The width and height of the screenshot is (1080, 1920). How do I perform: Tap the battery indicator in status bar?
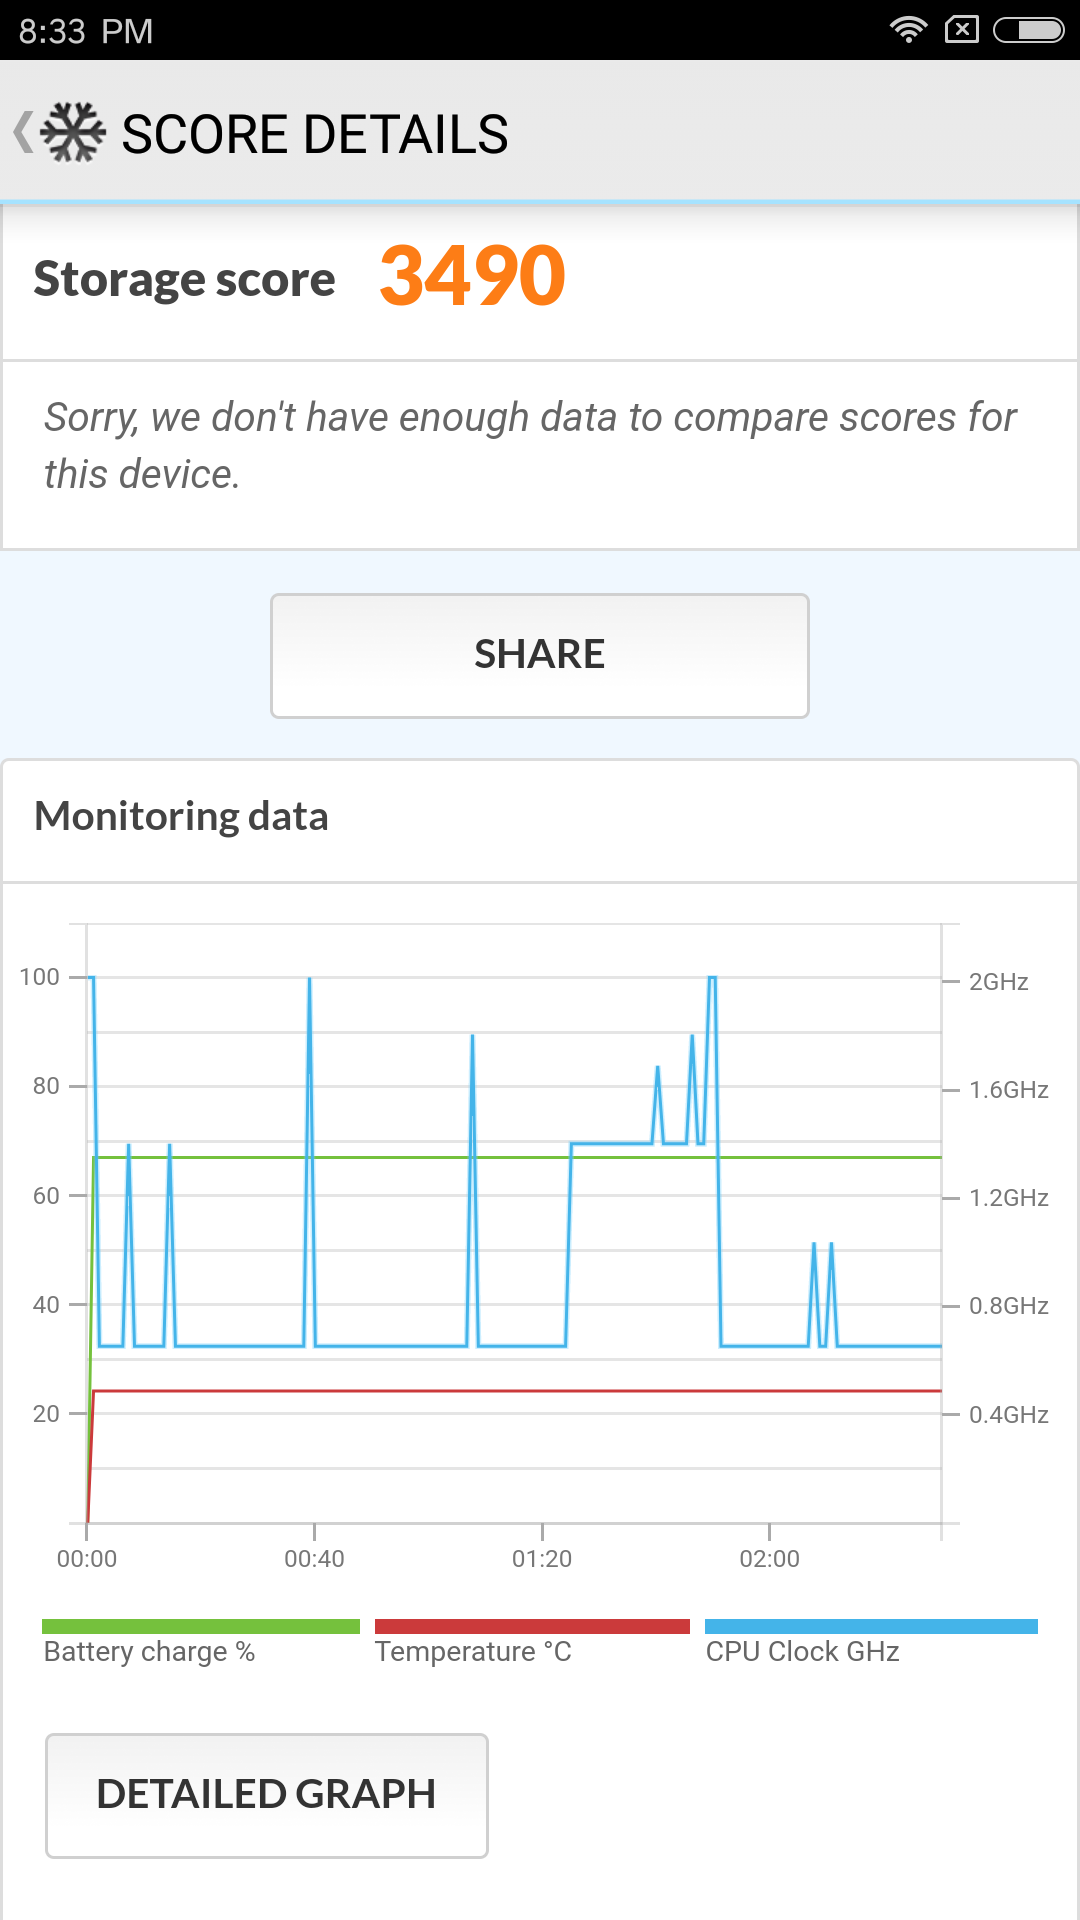coord(1028,30)
